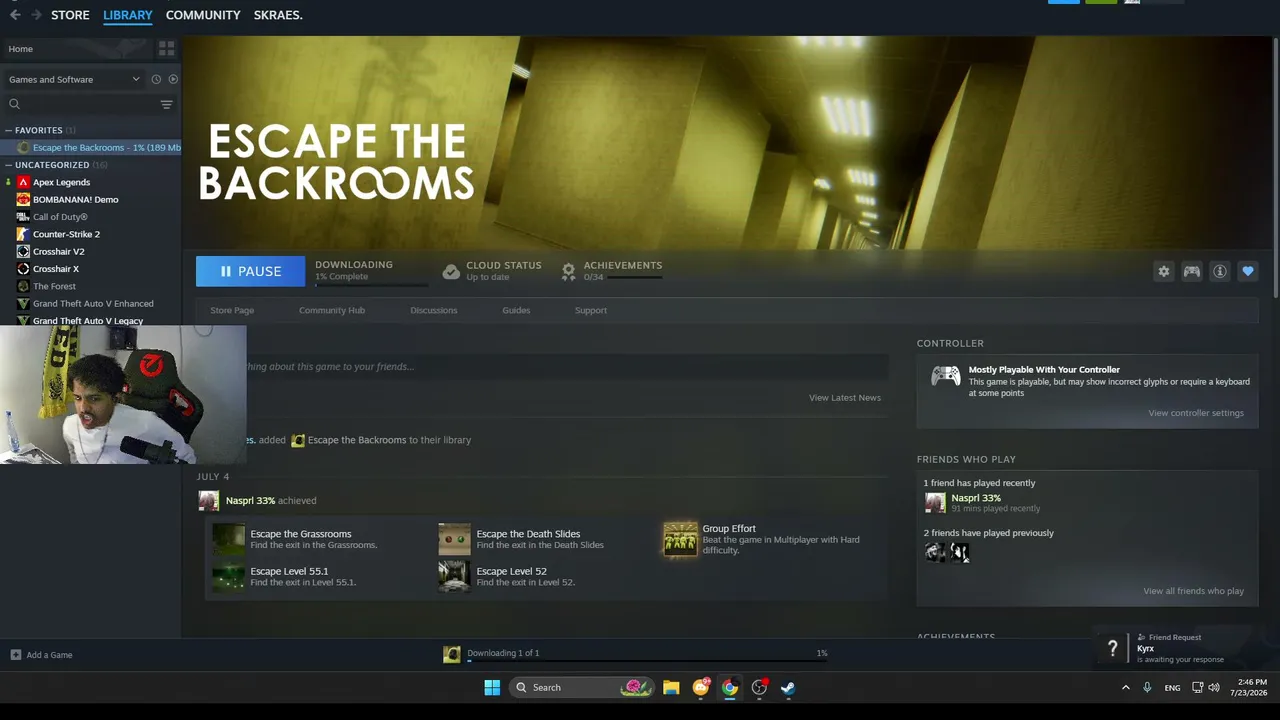Screen dimensions: 1280x720
Task: Show ready-to-play games filter icon
Action: pos(173,79)
